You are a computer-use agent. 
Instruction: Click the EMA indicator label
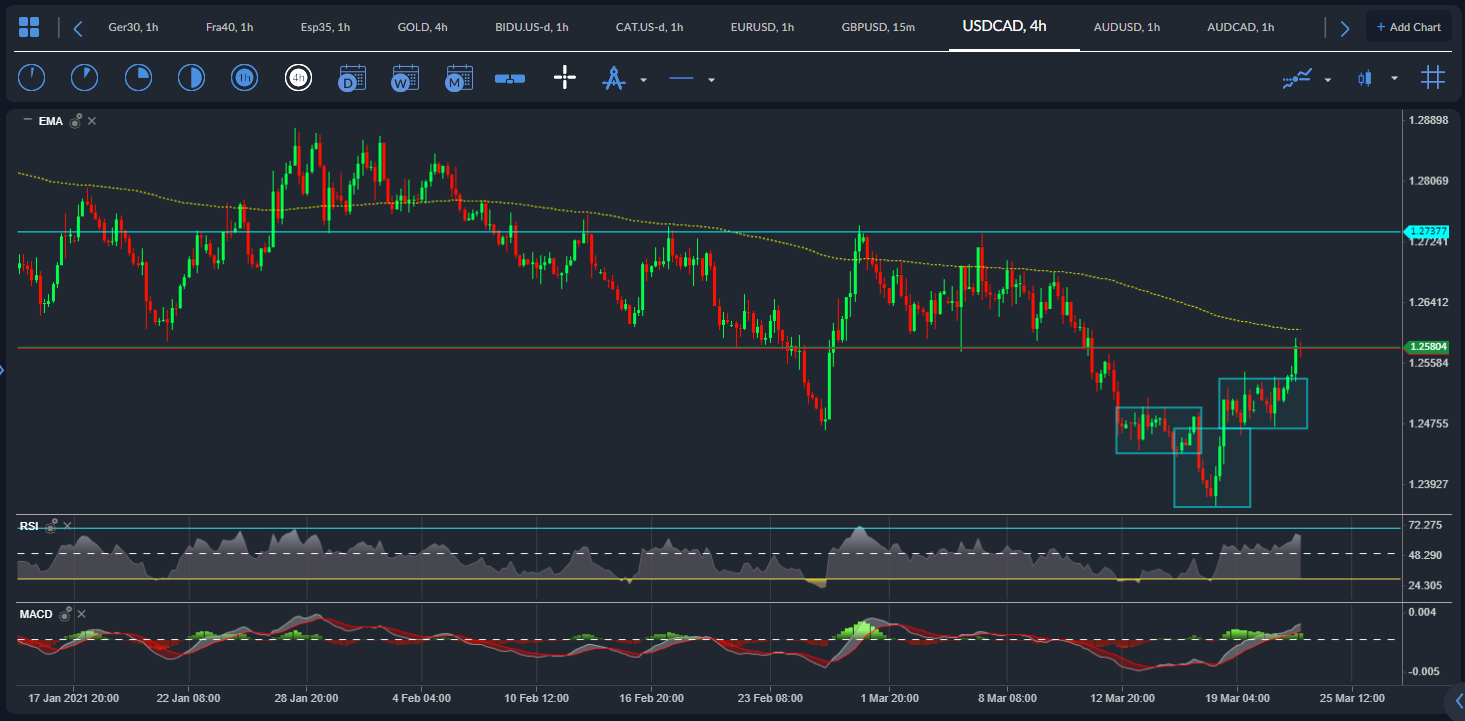[51, 121]
